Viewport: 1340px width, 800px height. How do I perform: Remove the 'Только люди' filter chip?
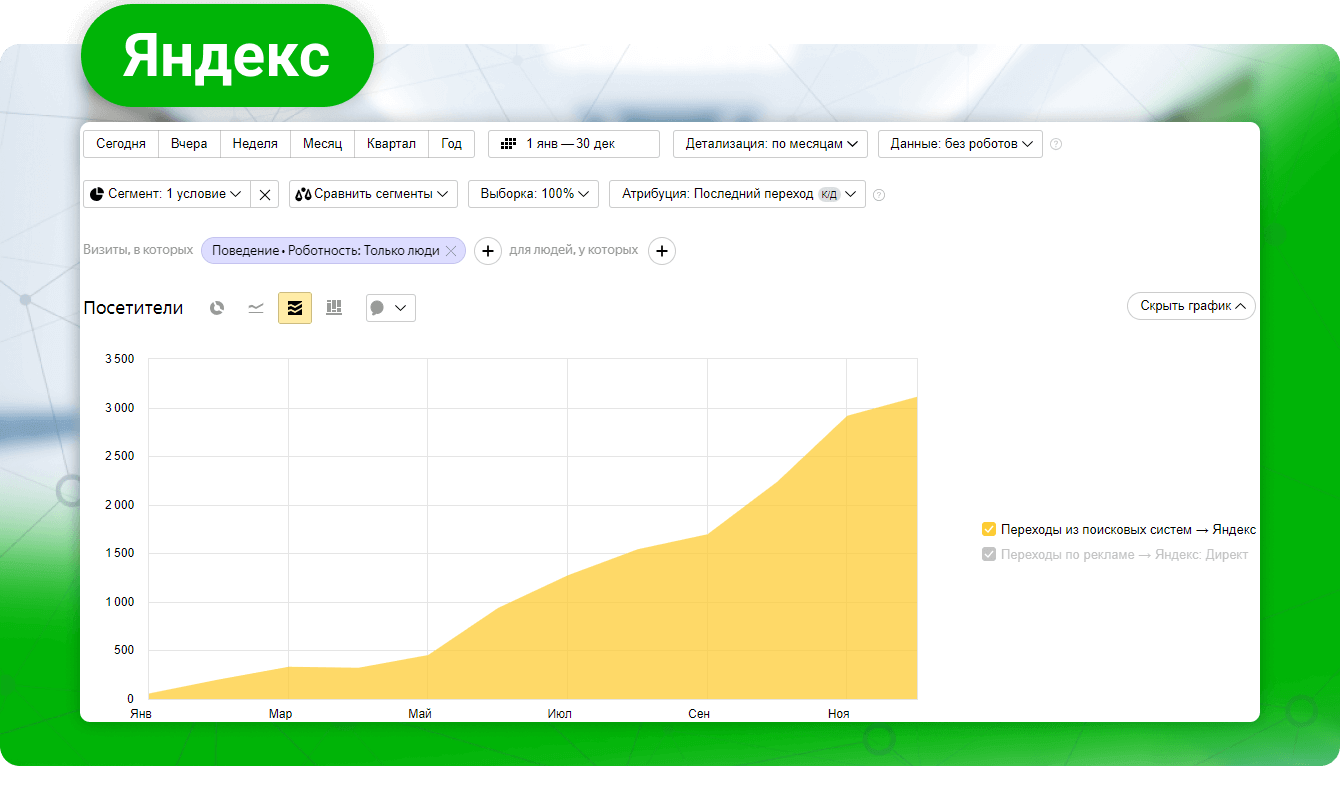pos(451,251)
